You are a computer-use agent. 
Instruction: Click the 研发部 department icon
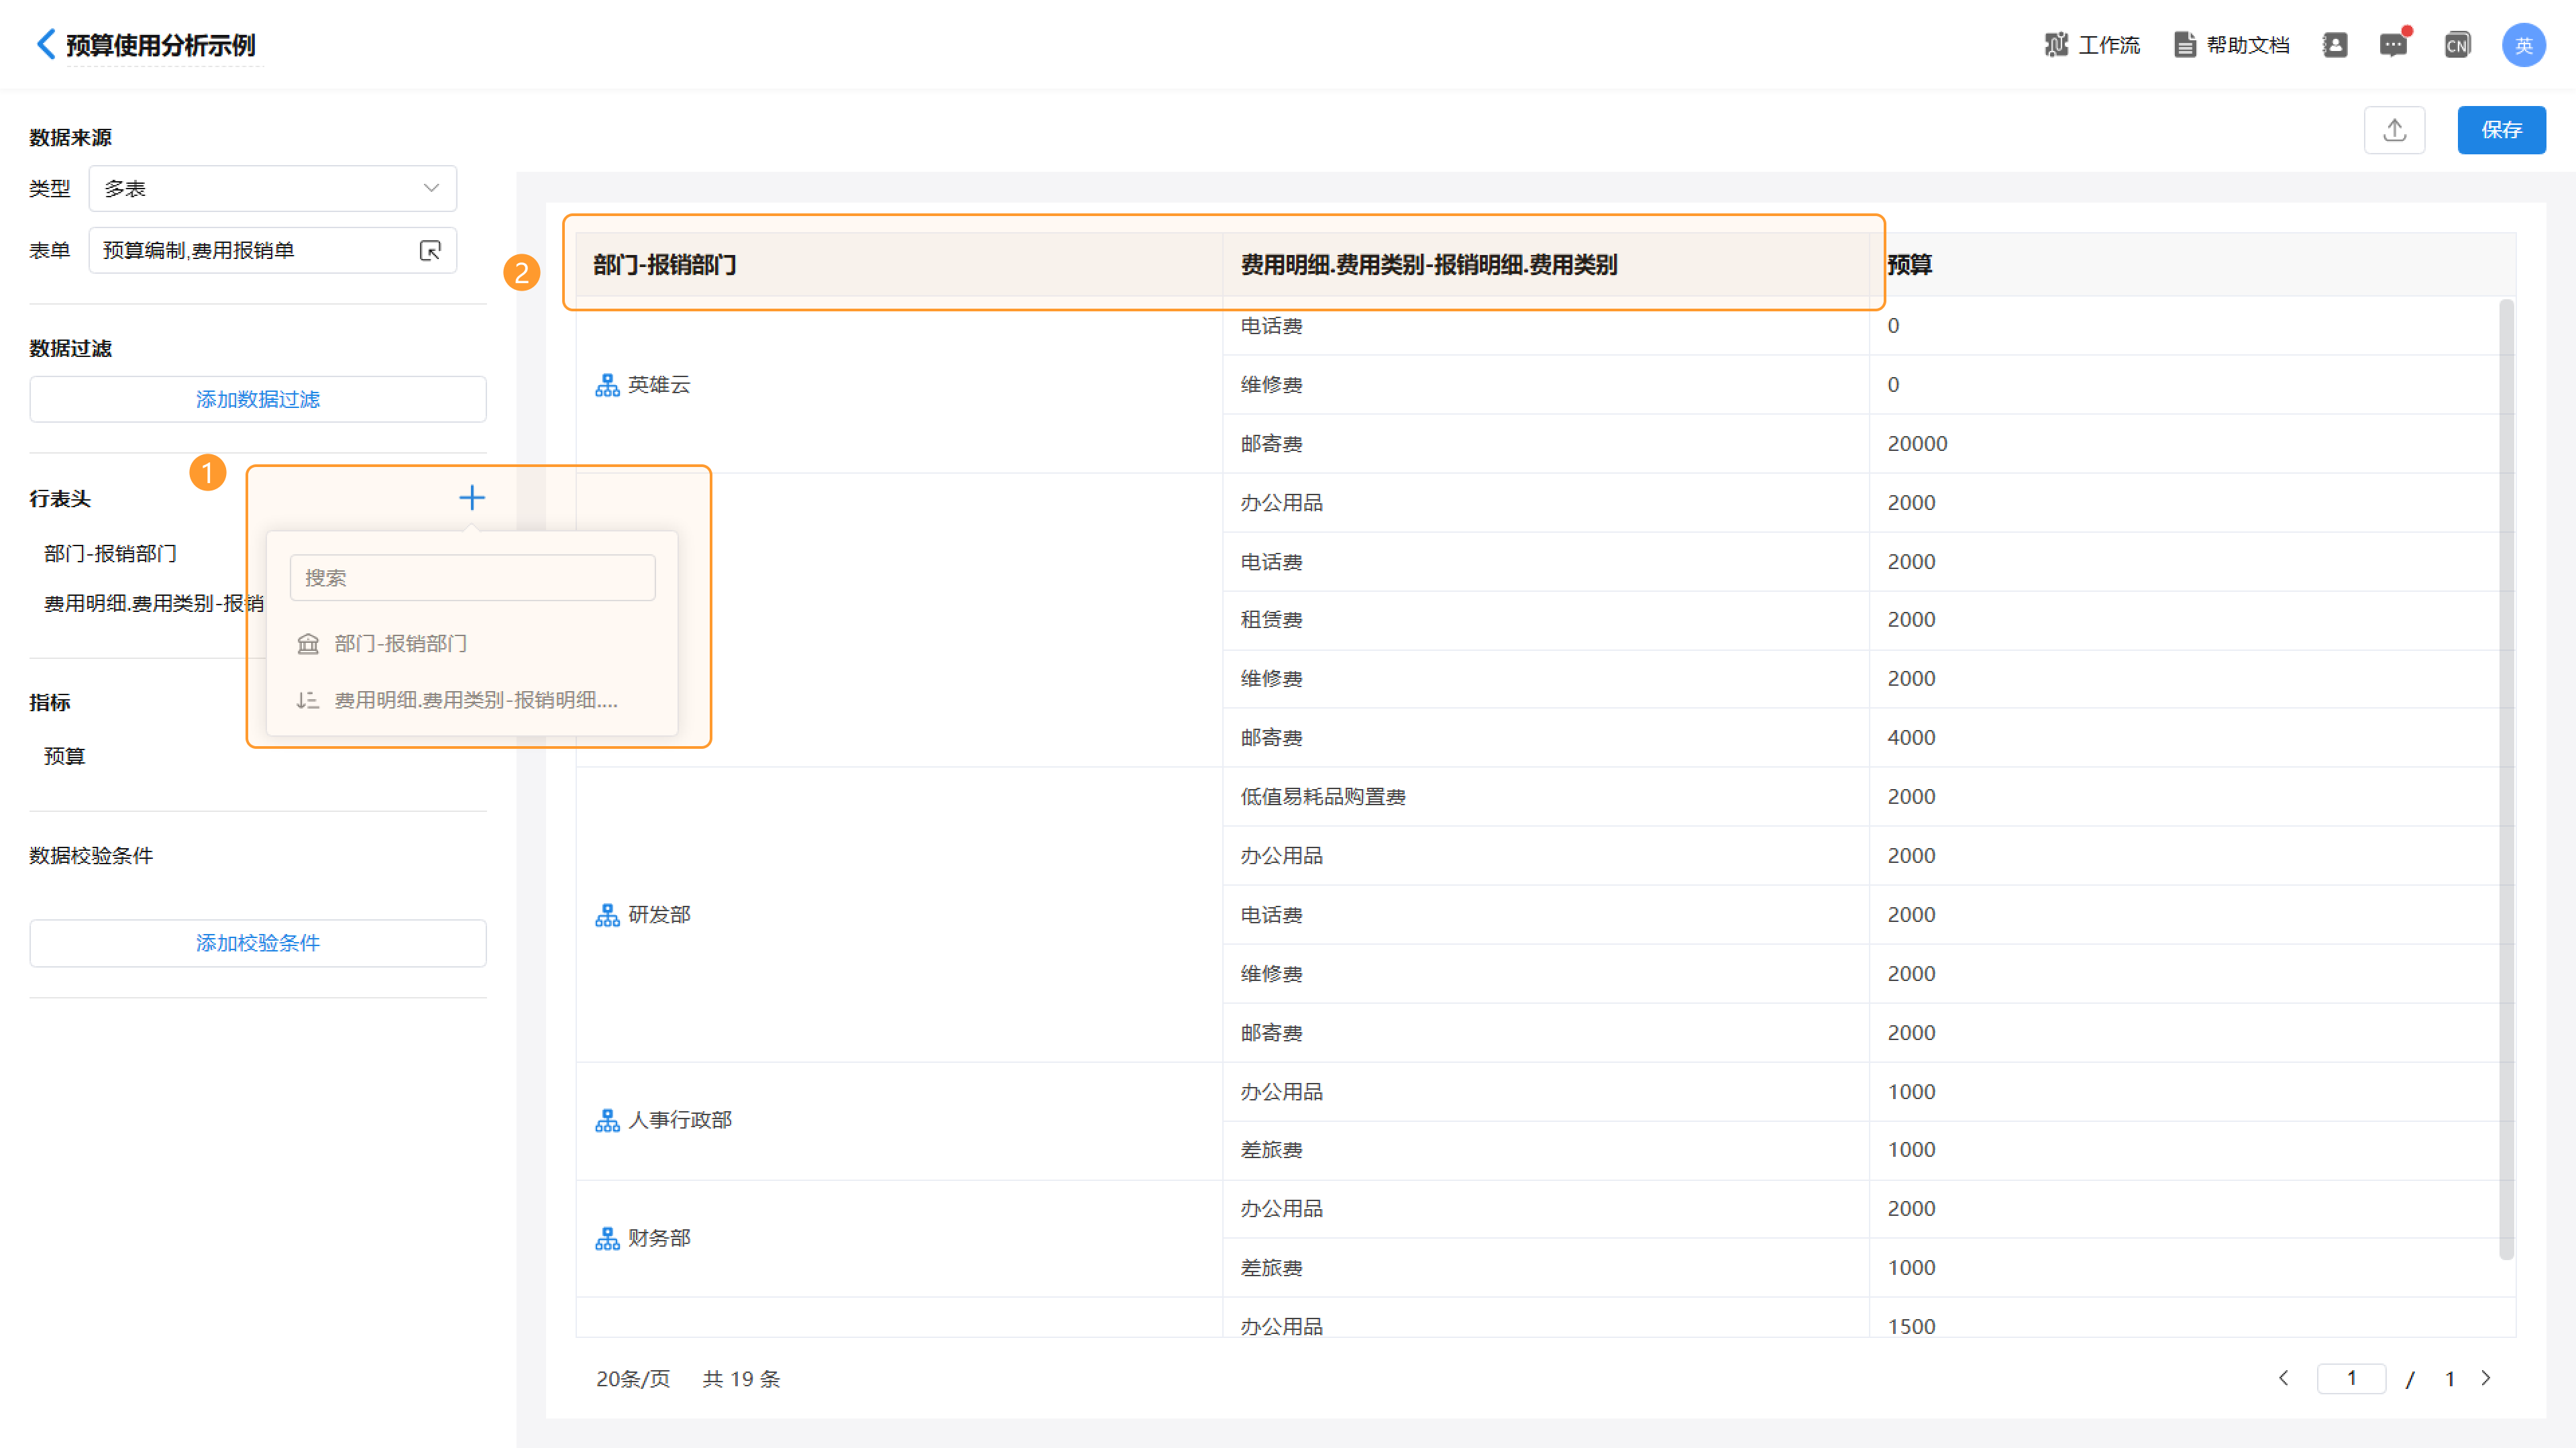click(x=607, y=915)
